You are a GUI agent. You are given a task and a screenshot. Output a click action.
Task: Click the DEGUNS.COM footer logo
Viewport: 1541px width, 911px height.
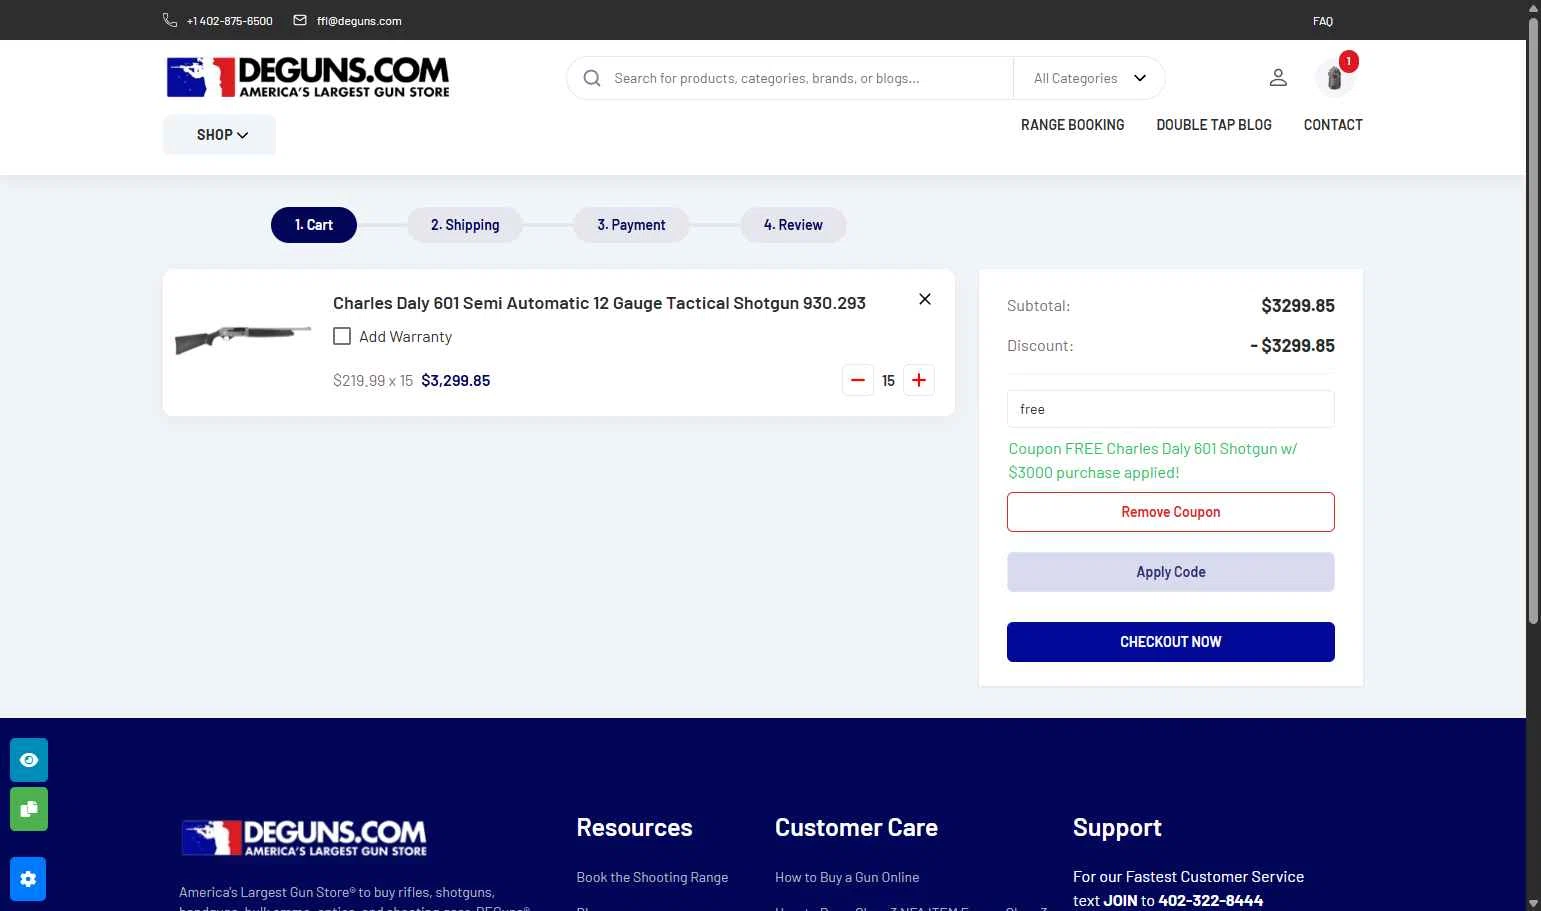(304, 838)
